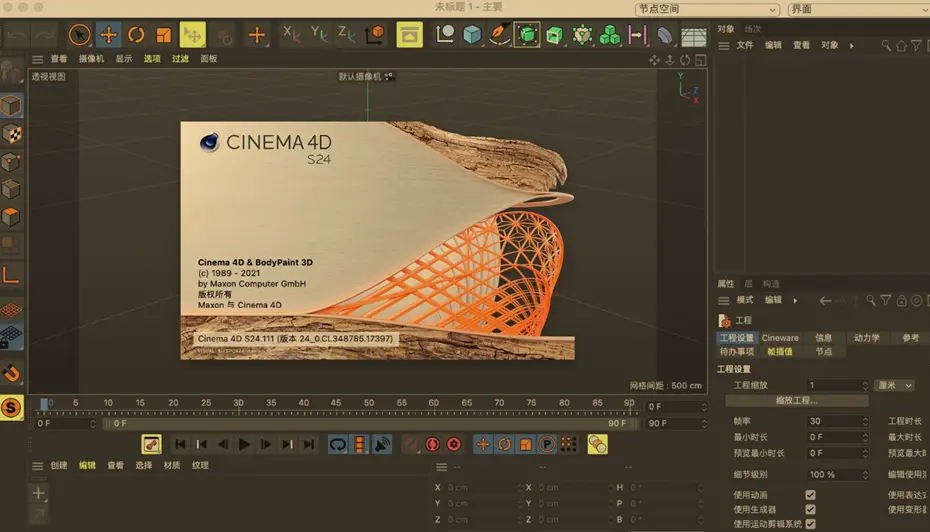930x532 pixels.
Task: Click the viewport maximize toggle icon at top-right
Action: pos(700,60)
